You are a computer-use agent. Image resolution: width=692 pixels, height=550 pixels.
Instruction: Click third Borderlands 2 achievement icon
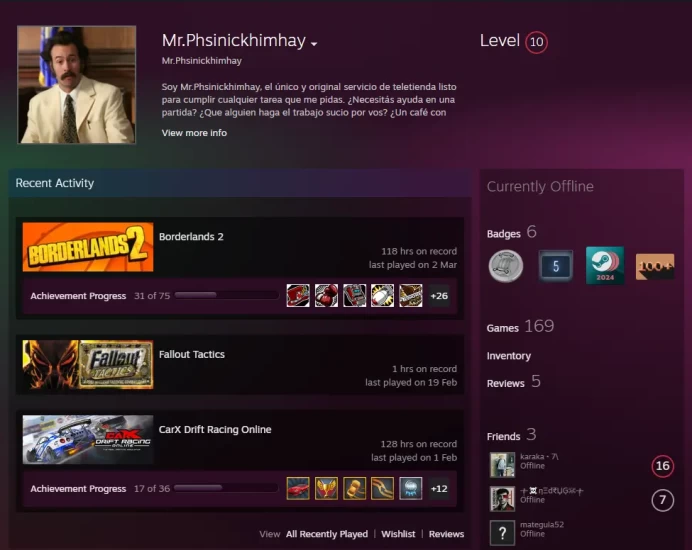click(354, 296)
